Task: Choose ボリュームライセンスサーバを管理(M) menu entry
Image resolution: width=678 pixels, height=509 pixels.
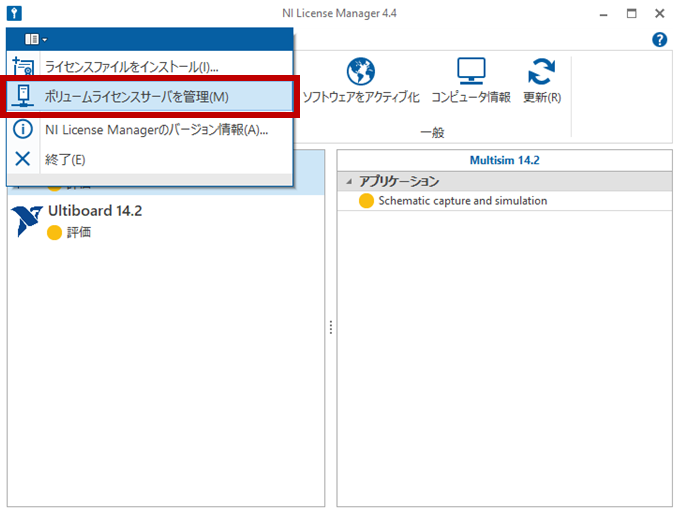Action: coord(150,96)
